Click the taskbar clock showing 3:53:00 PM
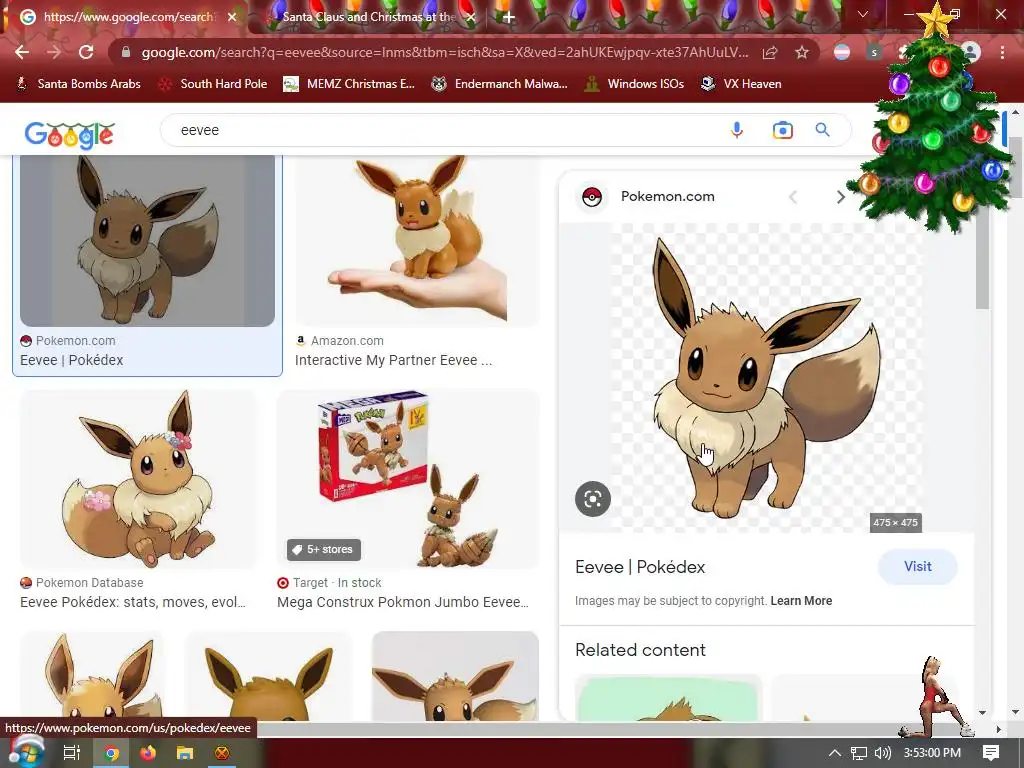Viewport: 1024px width, 768px height. point(932,753)
